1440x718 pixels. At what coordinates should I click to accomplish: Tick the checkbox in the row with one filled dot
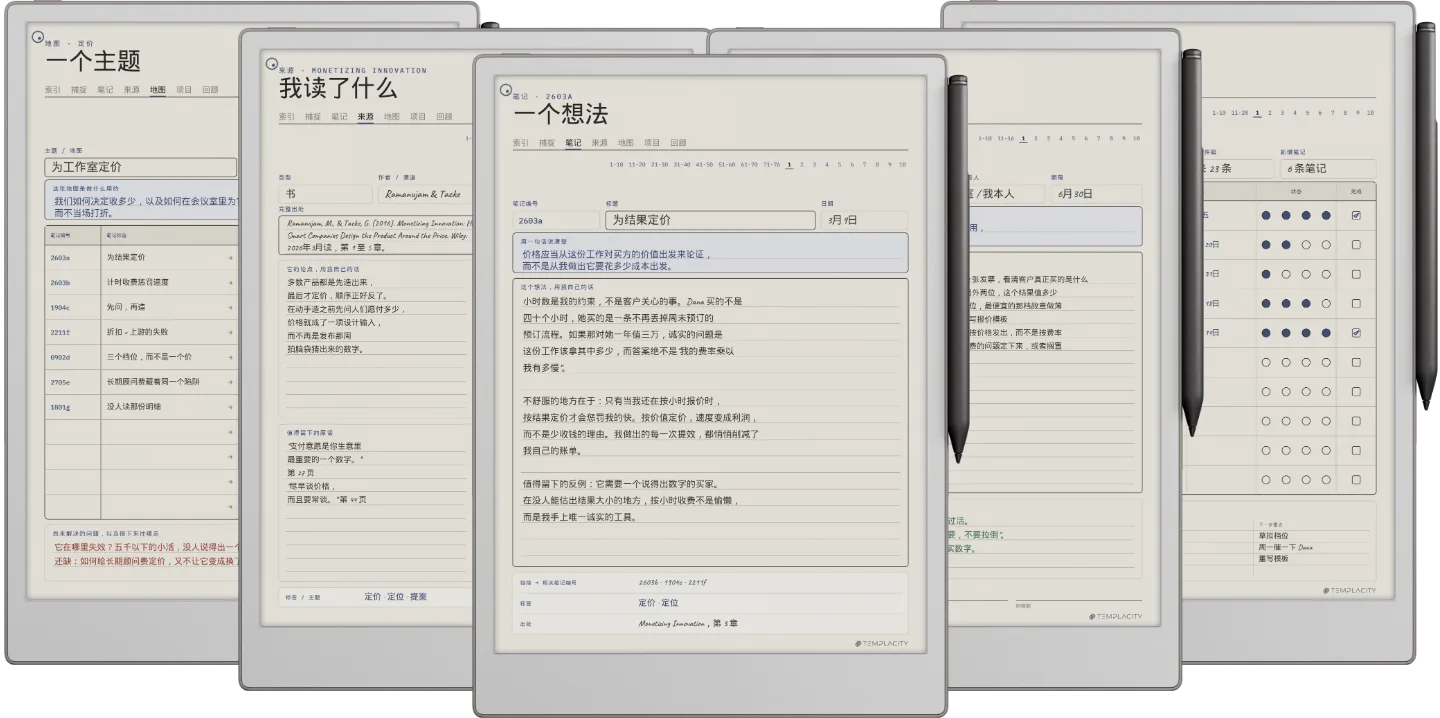1356,274
